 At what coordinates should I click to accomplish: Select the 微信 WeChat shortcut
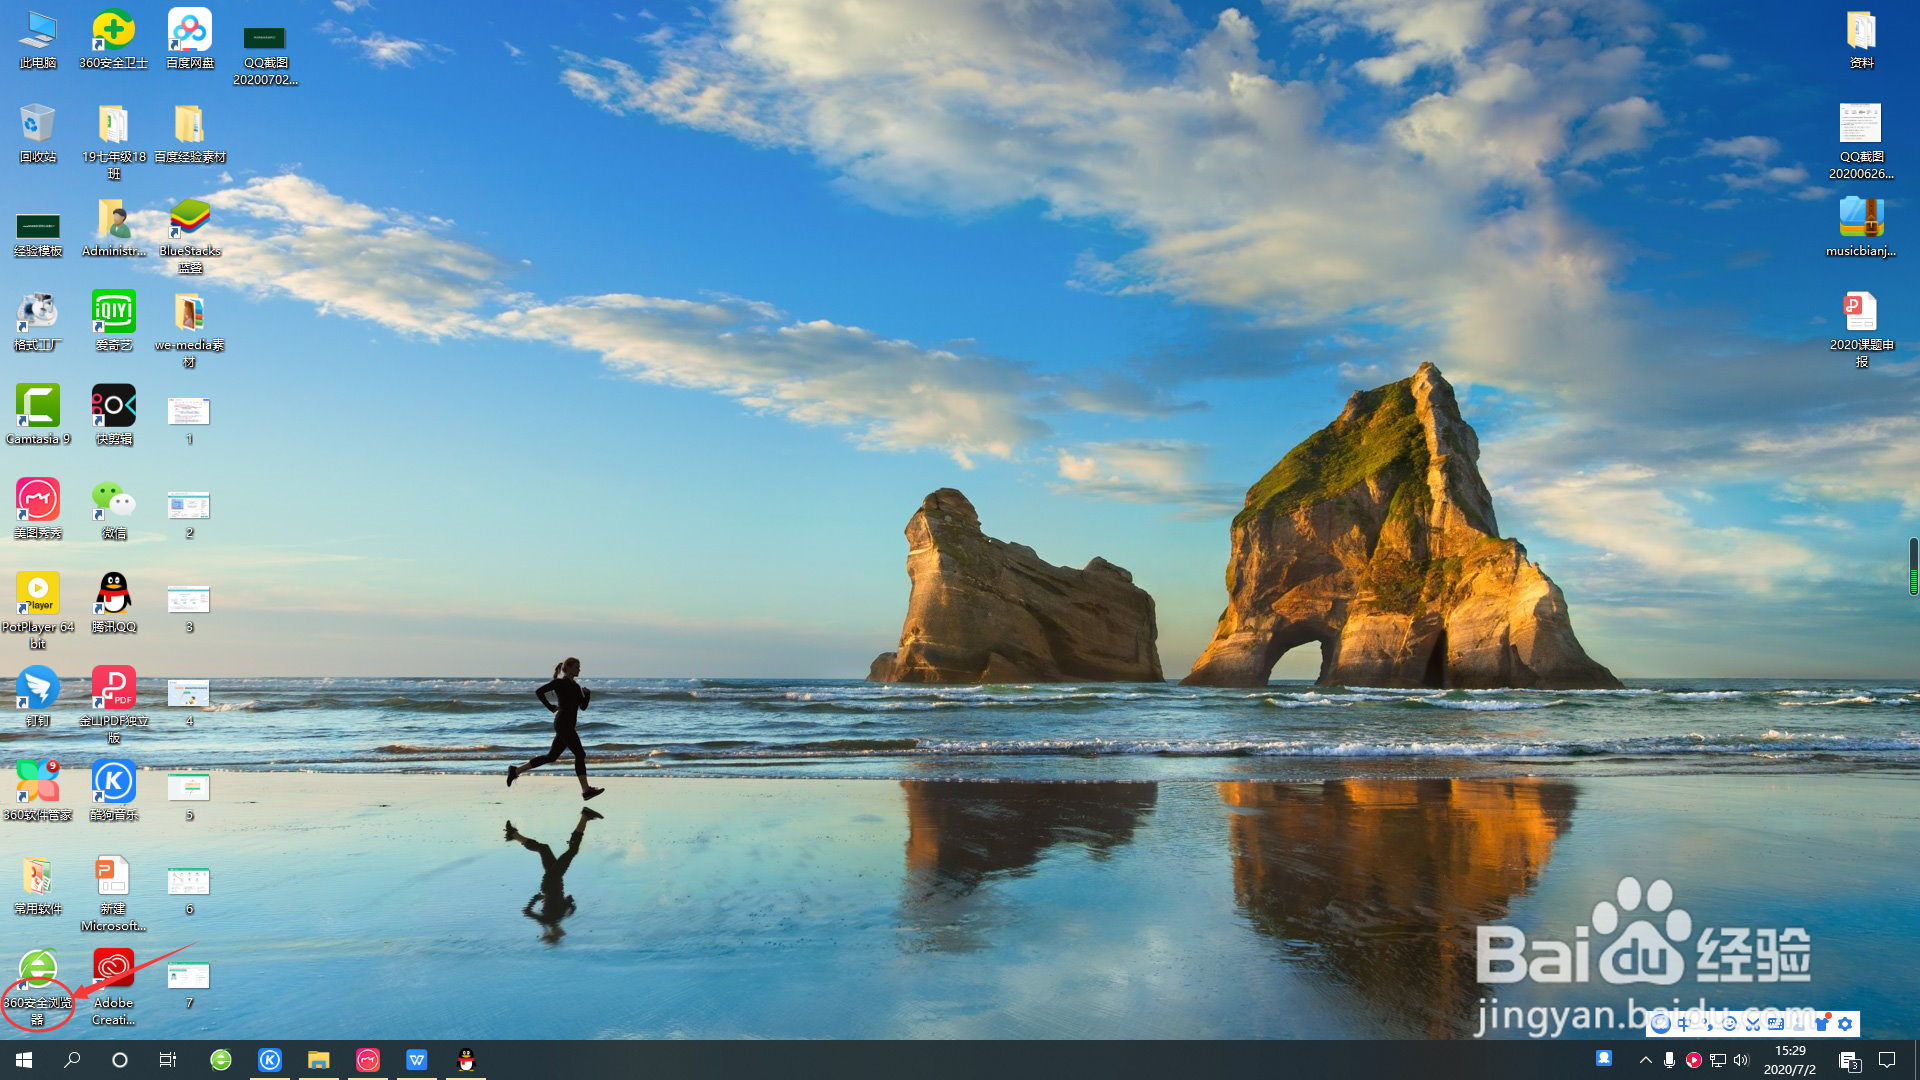point(113,511)
